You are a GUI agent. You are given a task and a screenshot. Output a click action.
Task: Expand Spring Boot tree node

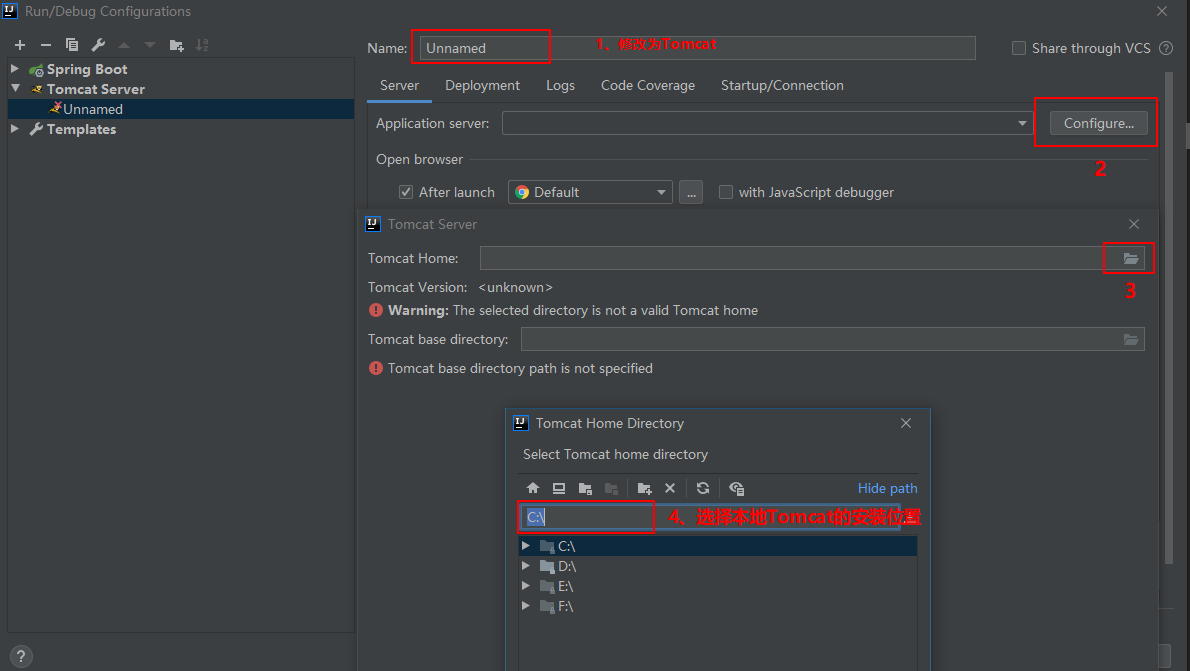coord(14,68)
